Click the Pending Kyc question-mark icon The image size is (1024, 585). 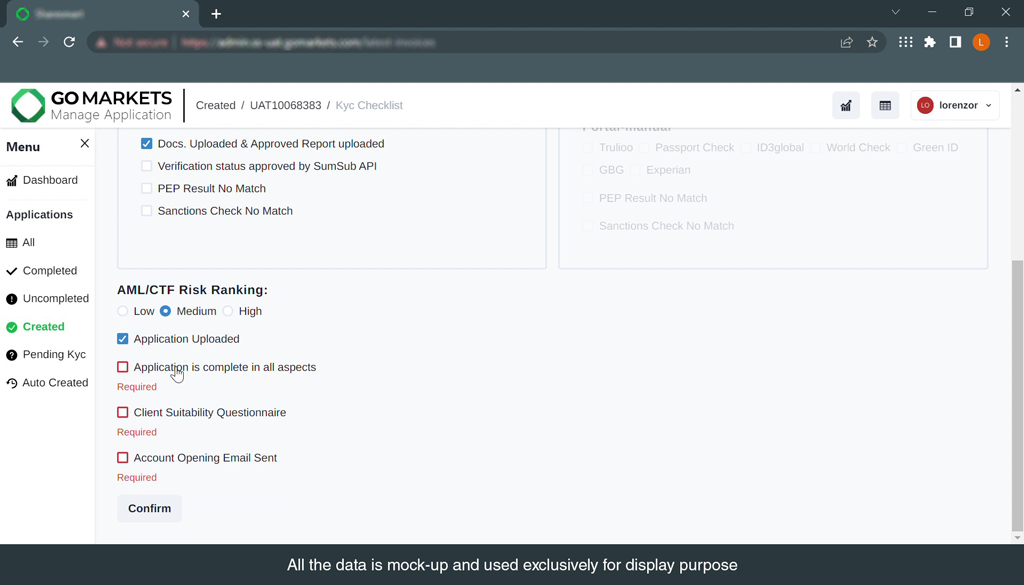[x=12, y=355]
